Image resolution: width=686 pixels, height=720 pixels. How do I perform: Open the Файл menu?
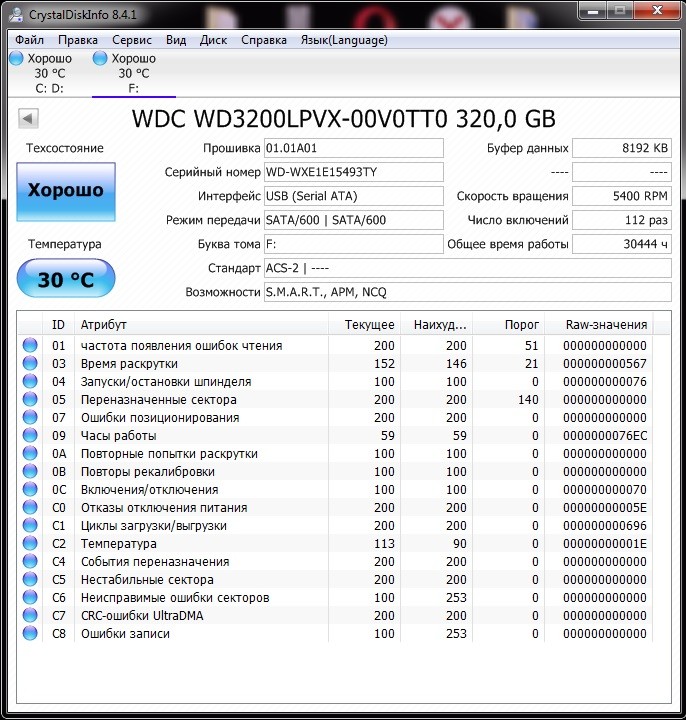click(29, 40)
